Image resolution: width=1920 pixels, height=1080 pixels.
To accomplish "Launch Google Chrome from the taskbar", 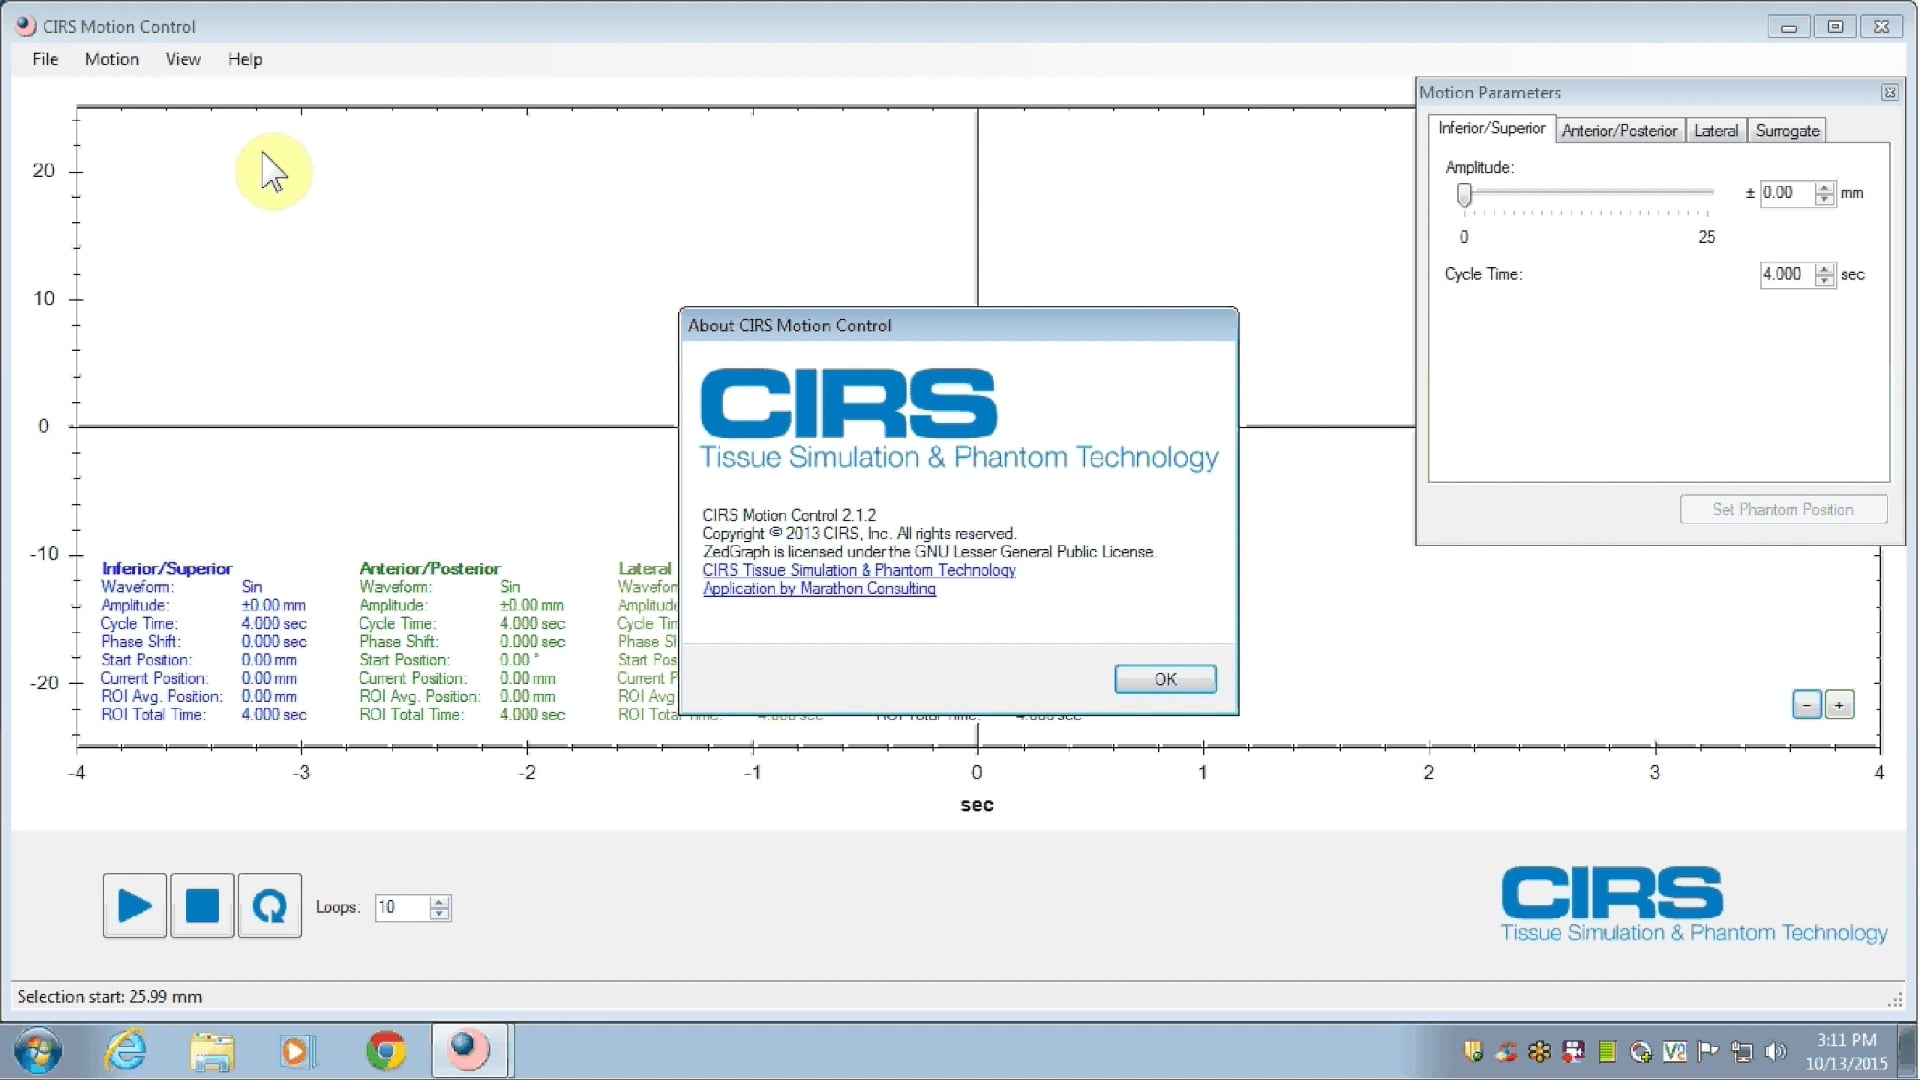I will coord(385,1051).
